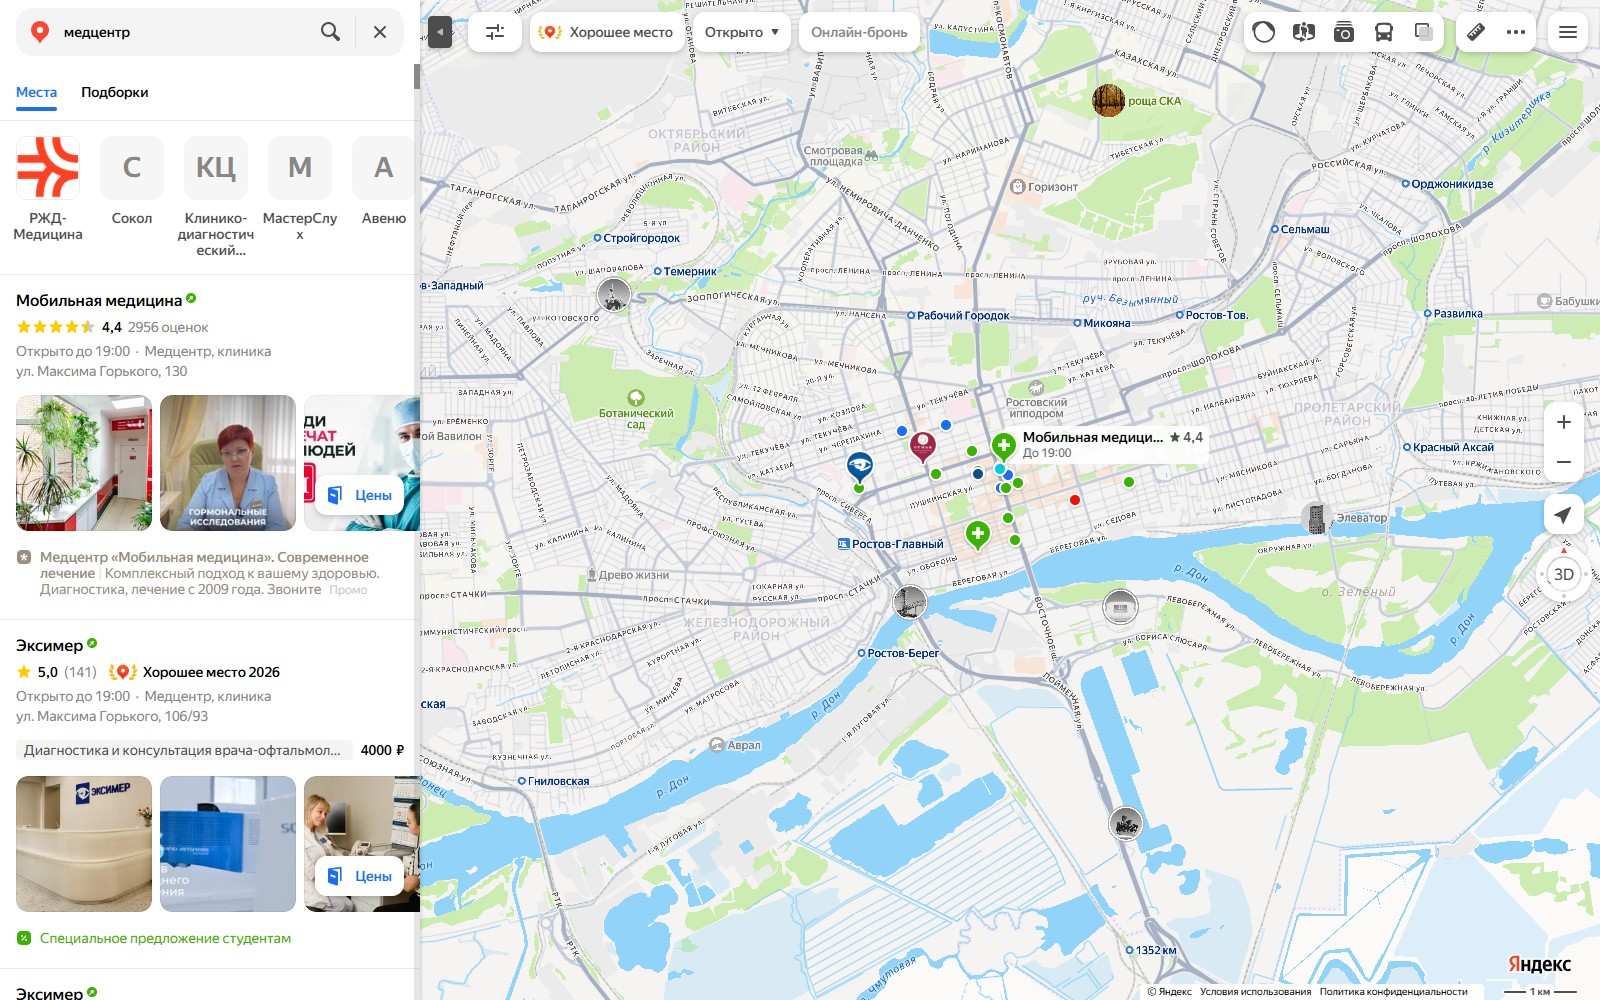
Task: Expand the Открыто dropdown filter
Action: click(742, 32)
